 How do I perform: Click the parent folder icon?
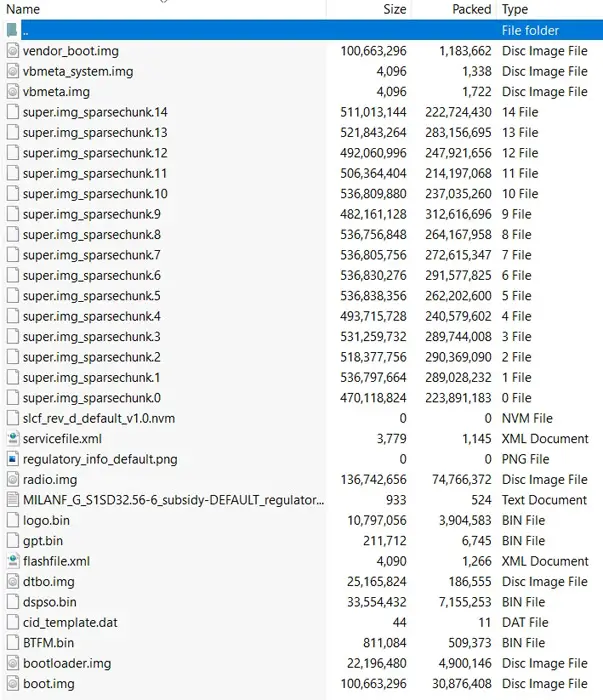coord(13,31)
